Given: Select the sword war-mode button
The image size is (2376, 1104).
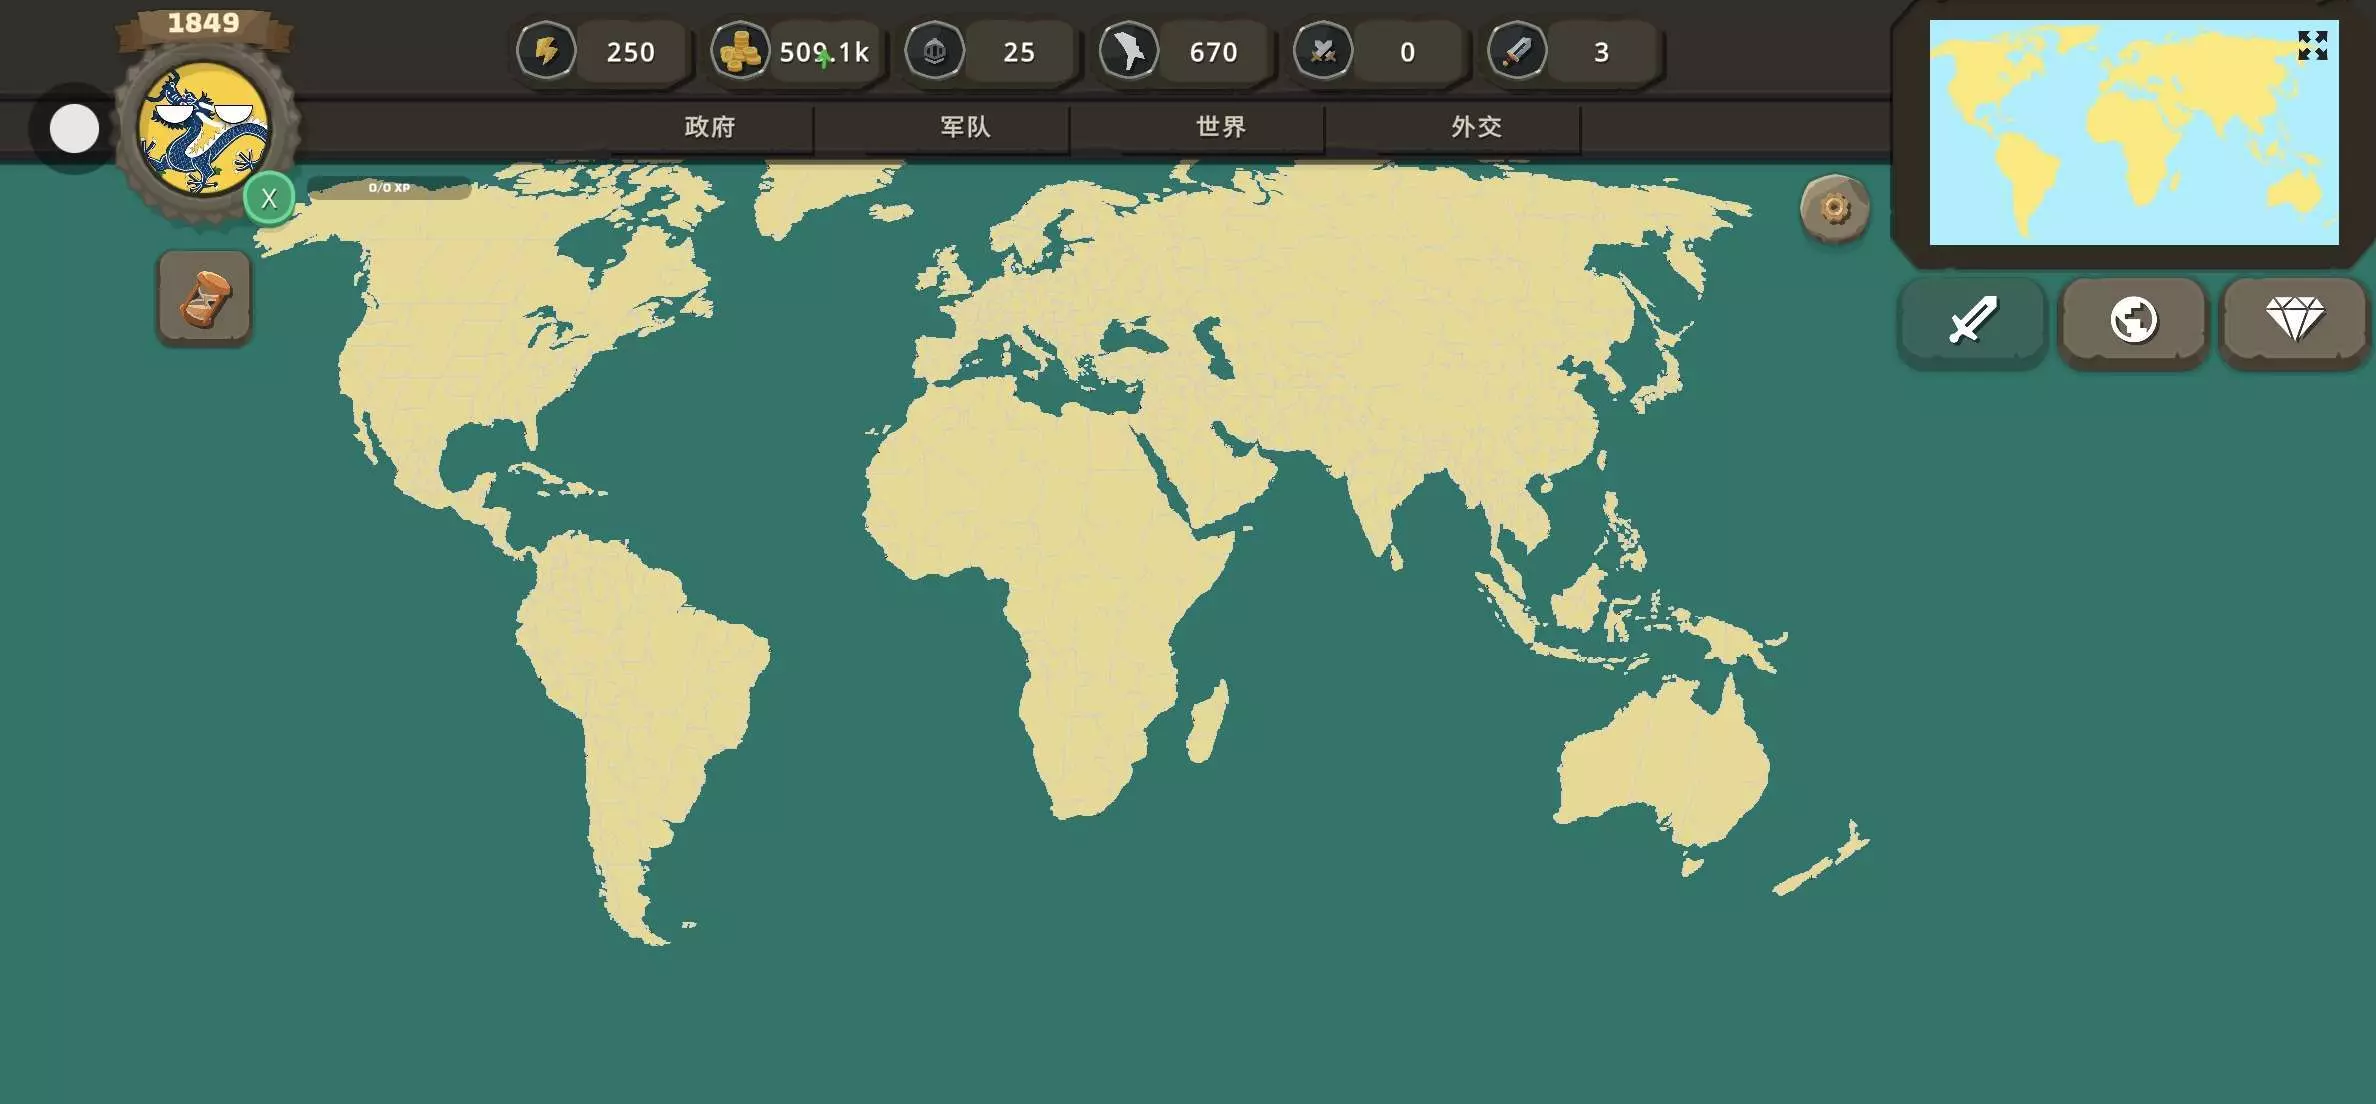Looking at the screenshot, I should pos(1972,321).
